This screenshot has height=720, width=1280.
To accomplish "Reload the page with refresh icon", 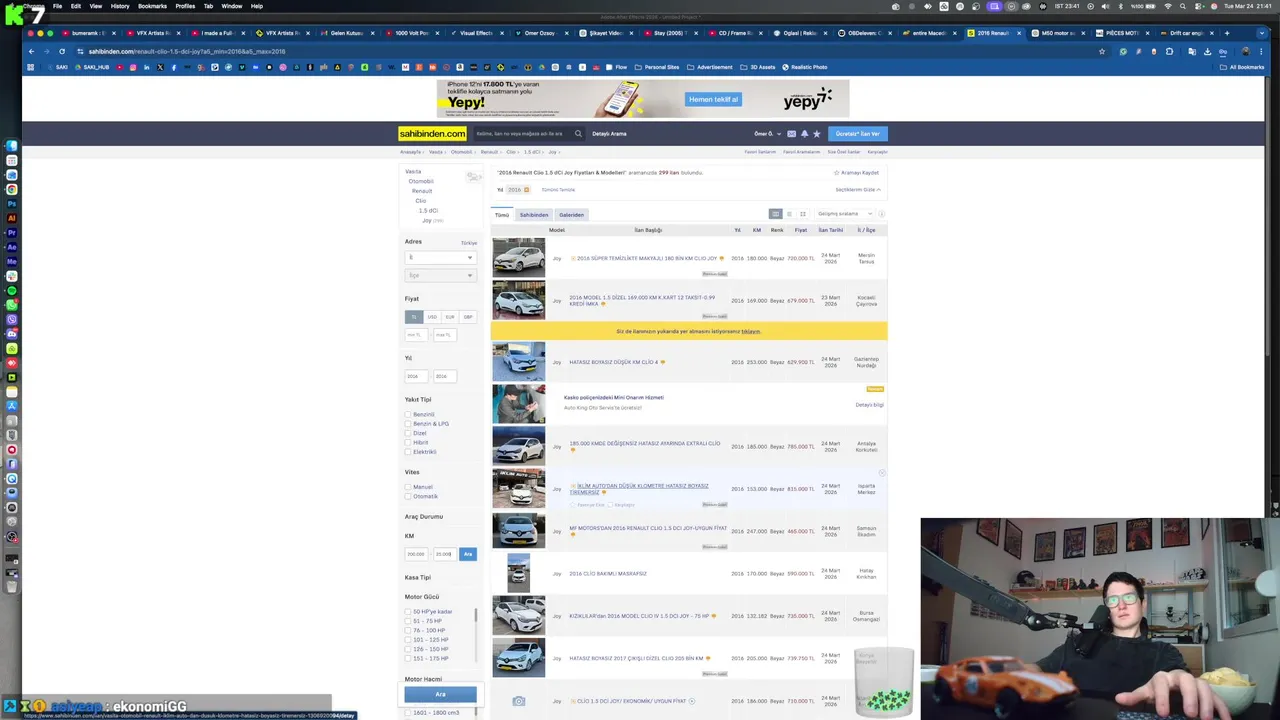I will click(x=62, y=51).
